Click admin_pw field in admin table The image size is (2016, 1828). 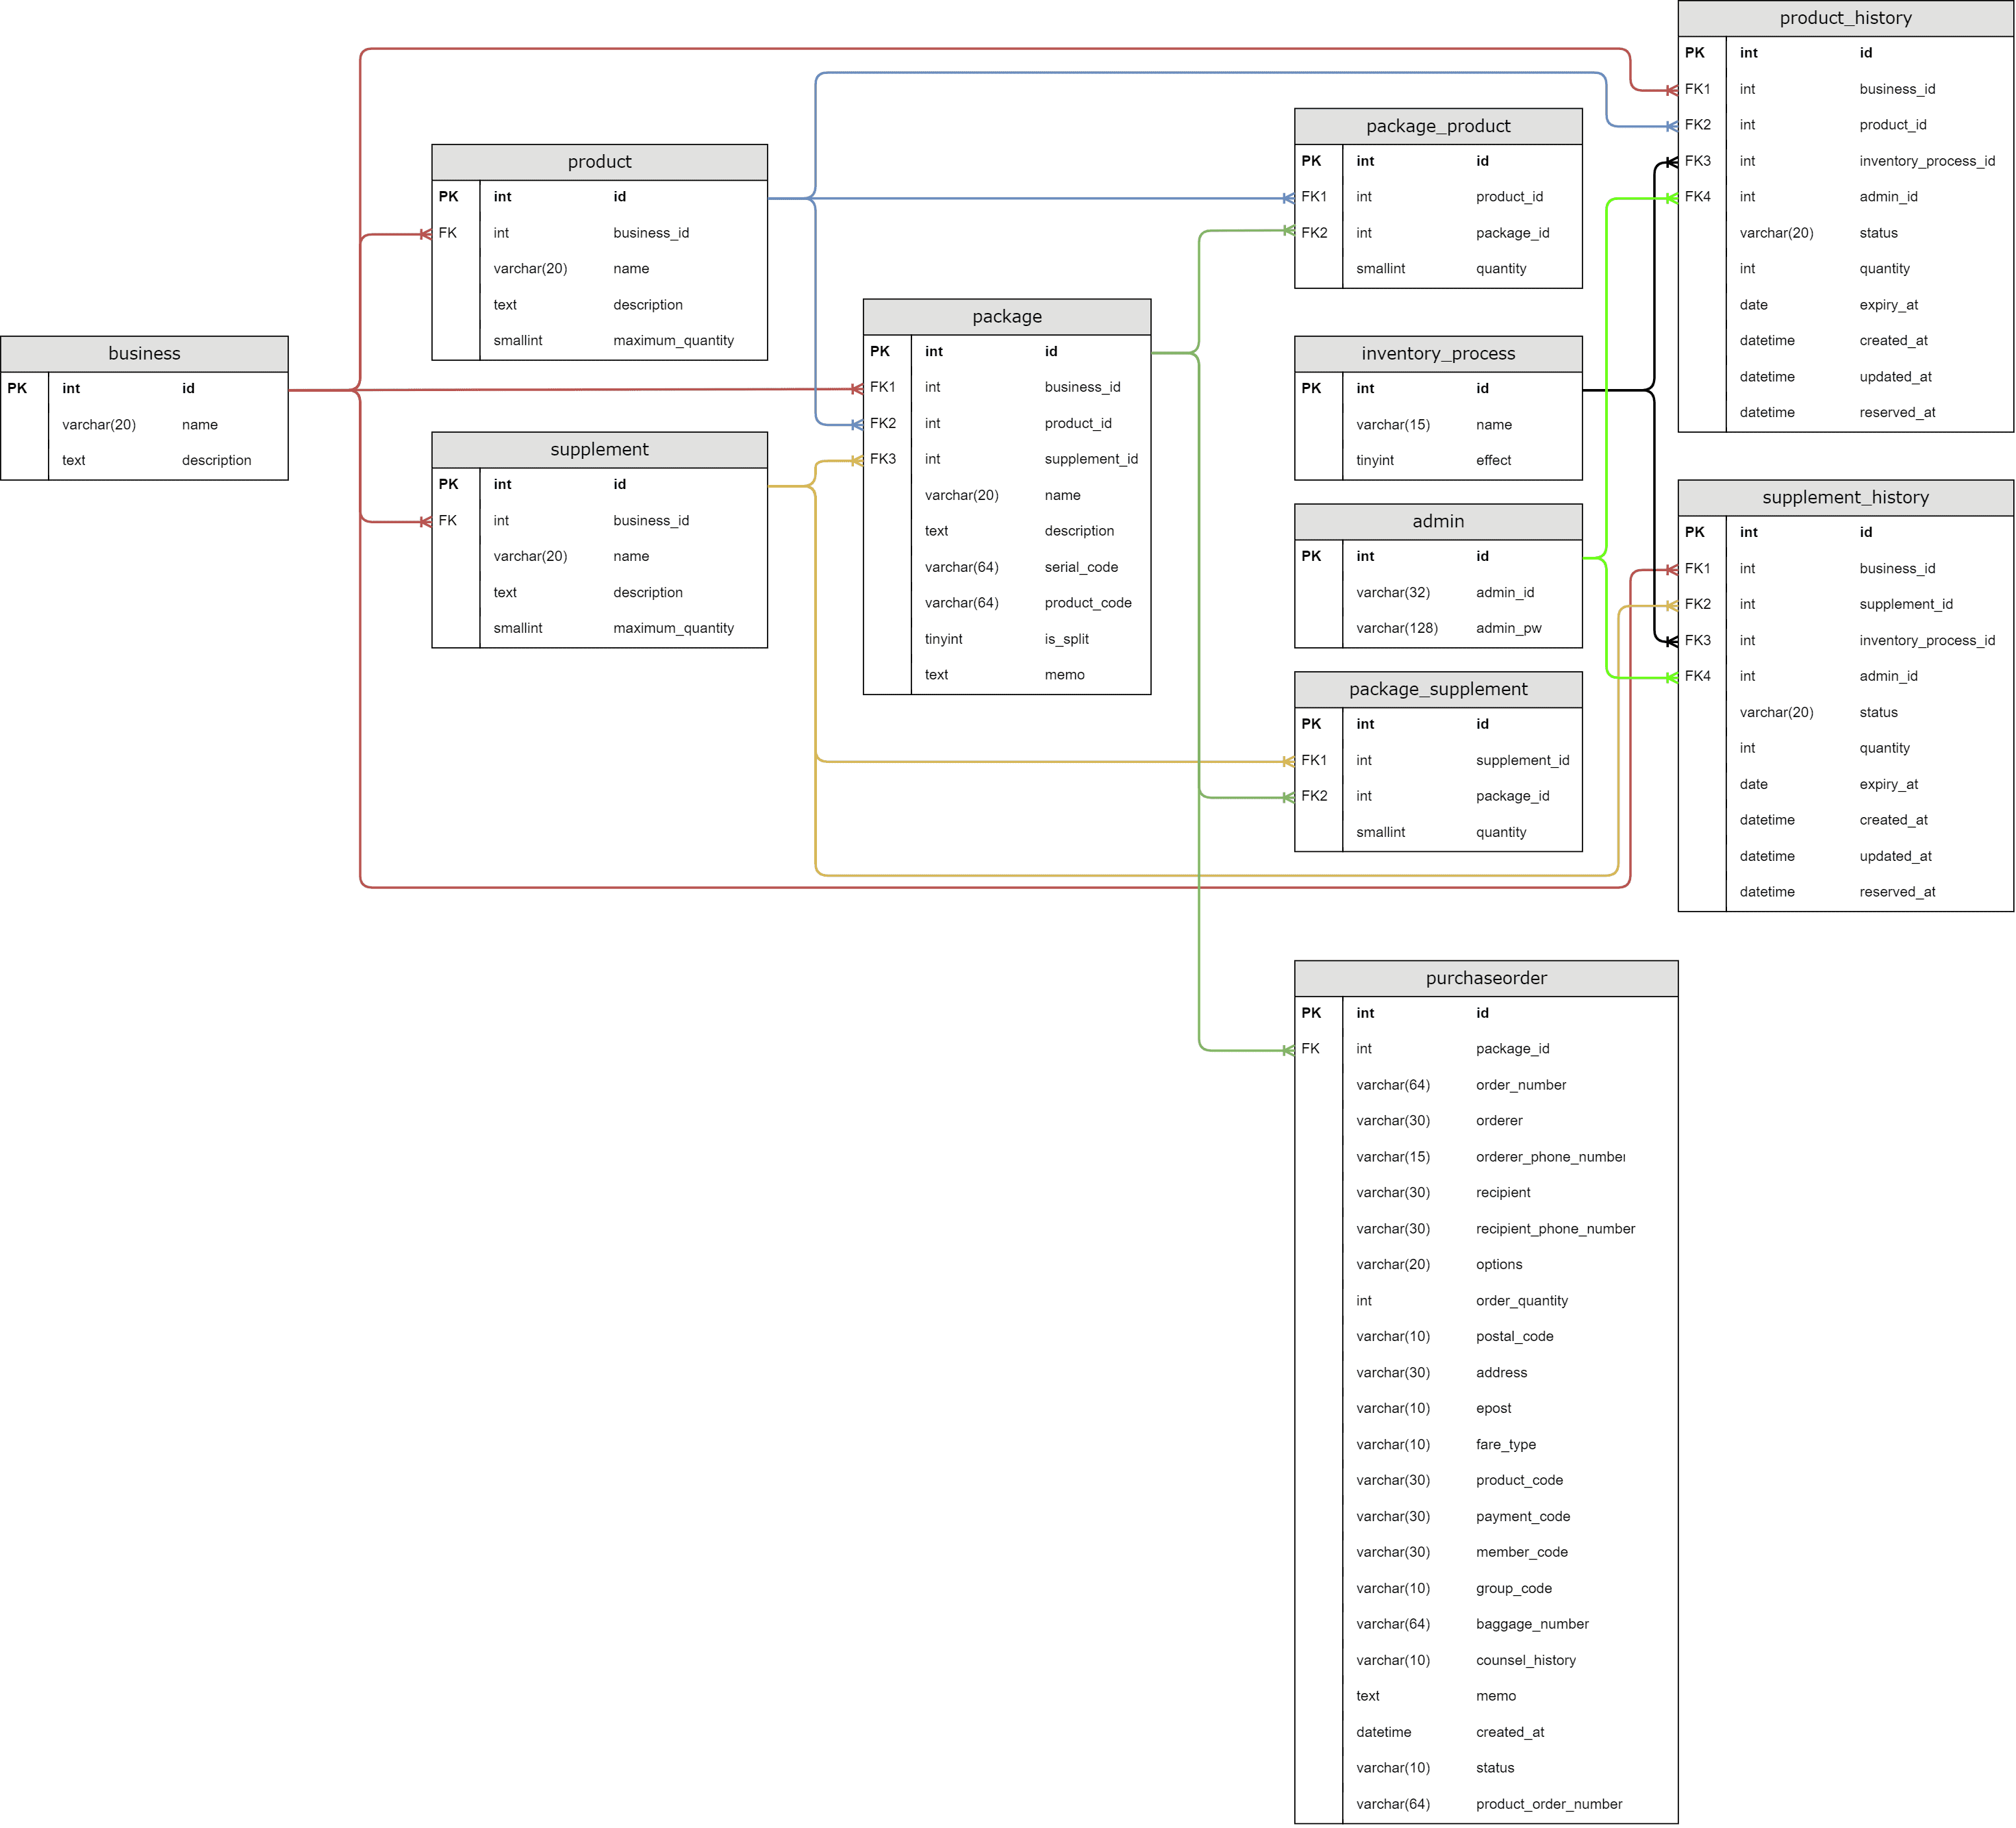[1508, 628]
